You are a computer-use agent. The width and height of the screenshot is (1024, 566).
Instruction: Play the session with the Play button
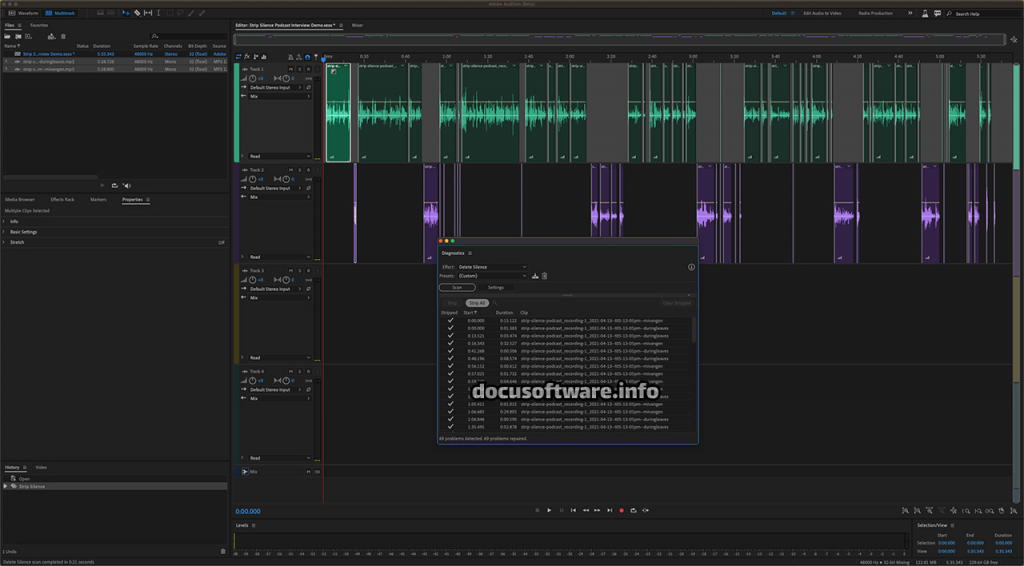point(549,511)
